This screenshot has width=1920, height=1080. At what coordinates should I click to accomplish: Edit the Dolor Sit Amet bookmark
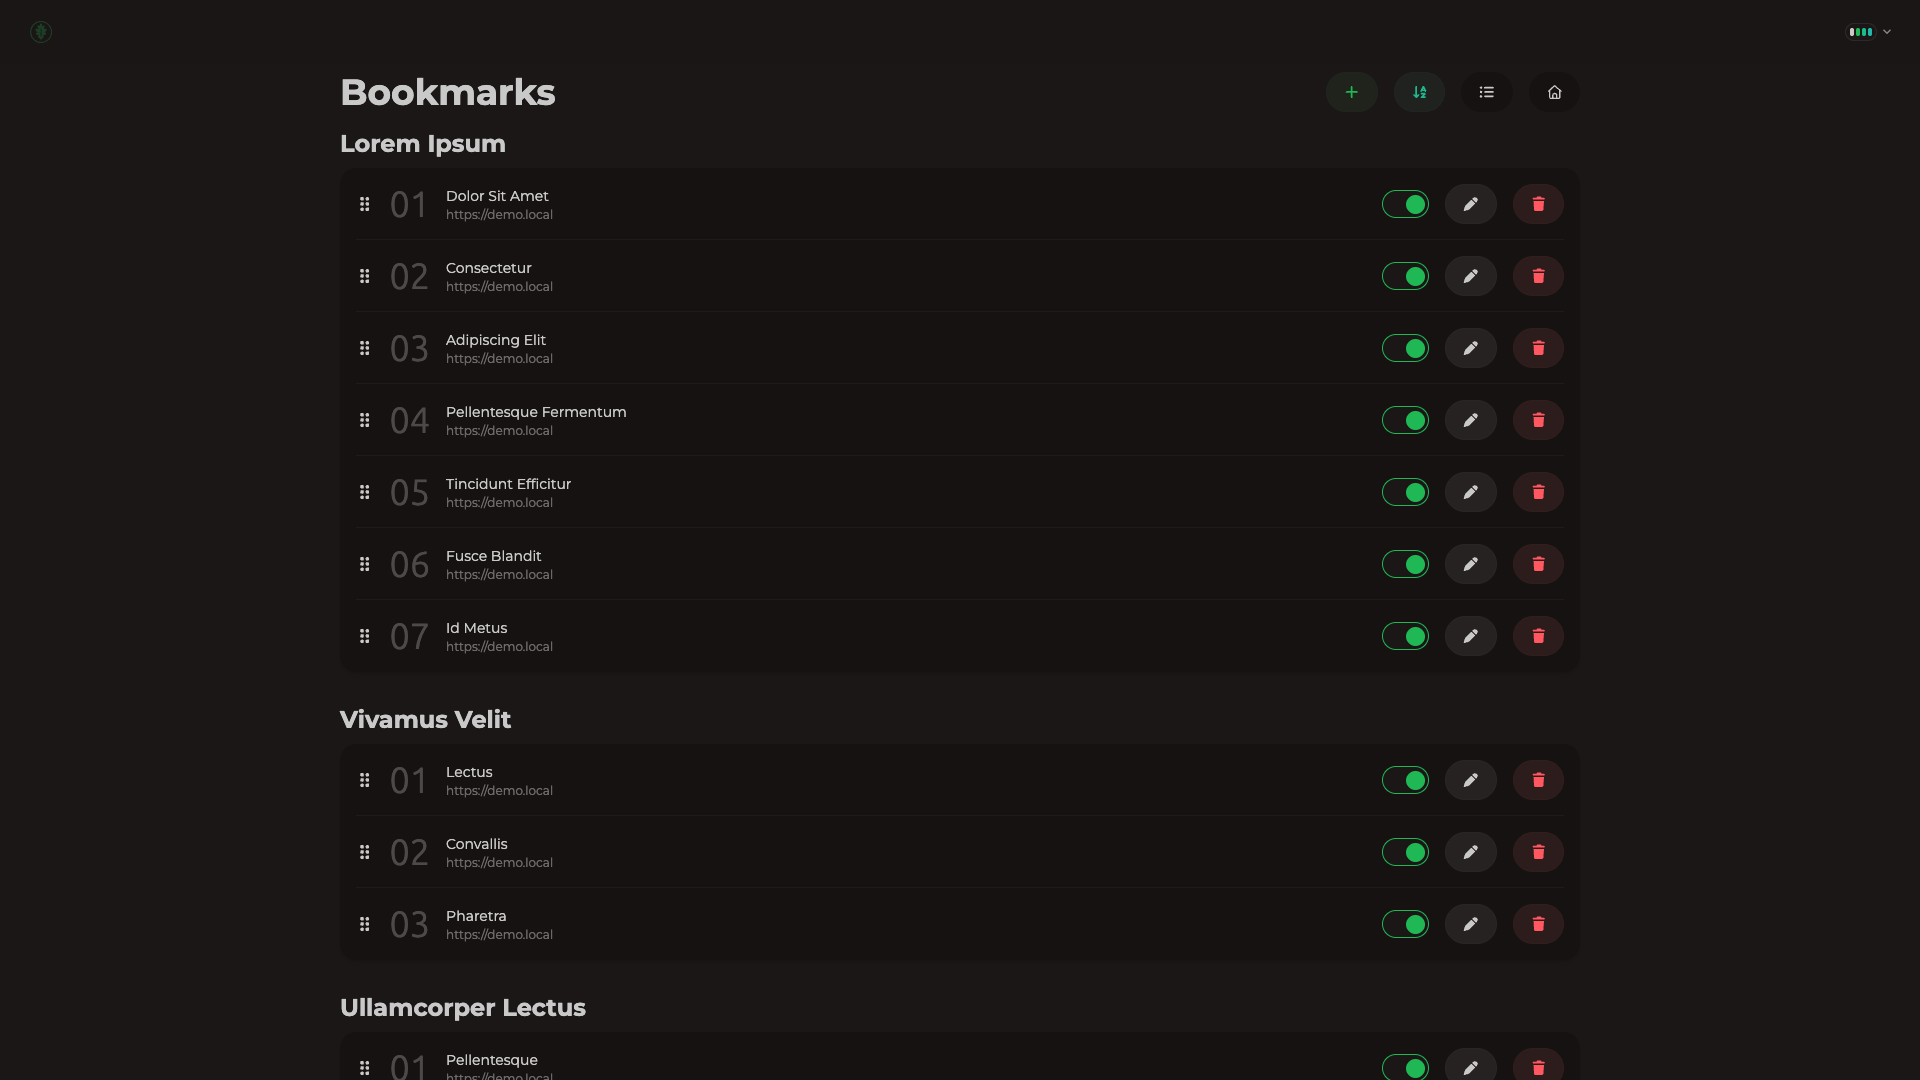click(1470, 204)
